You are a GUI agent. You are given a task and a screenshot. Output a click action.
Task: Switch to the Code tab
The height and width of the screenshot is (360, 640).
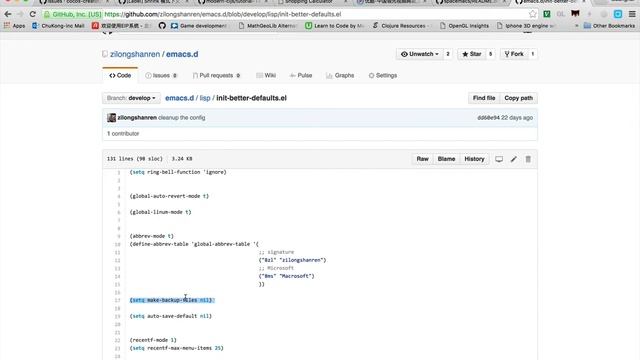(x=120, y=76)
